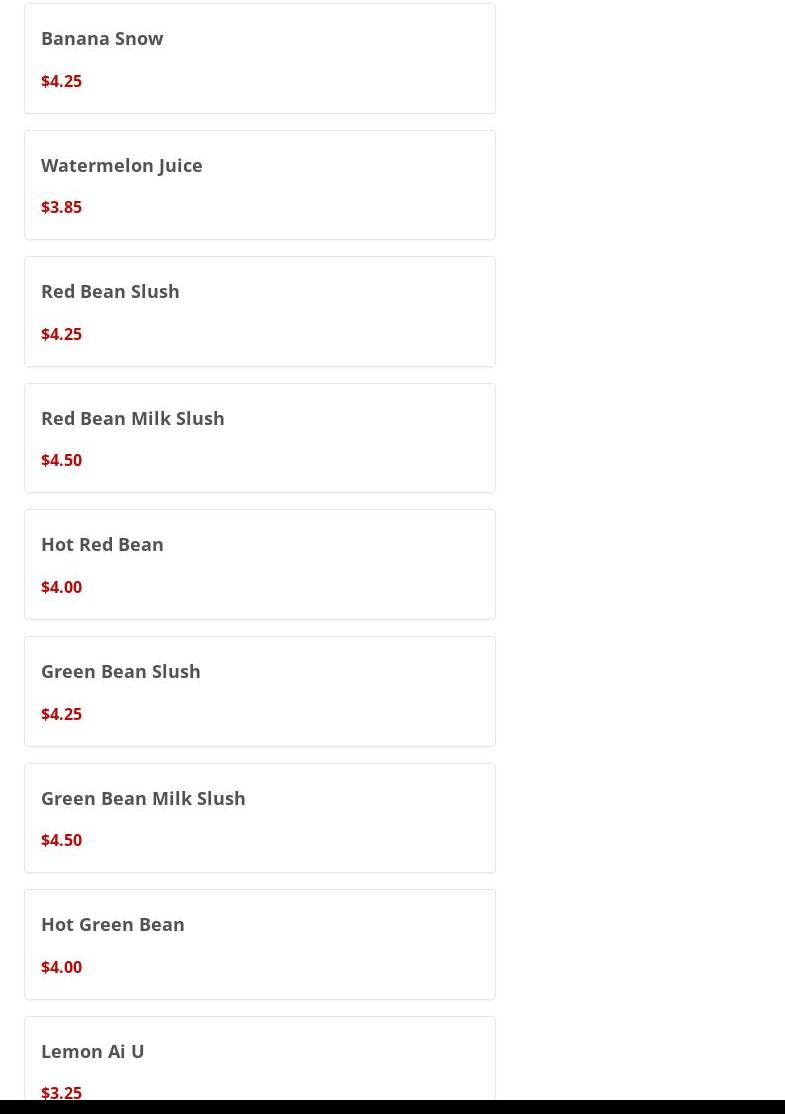
Task: Click the $4.00 price under Hot Green Bean
Action: tap(61, 967)
